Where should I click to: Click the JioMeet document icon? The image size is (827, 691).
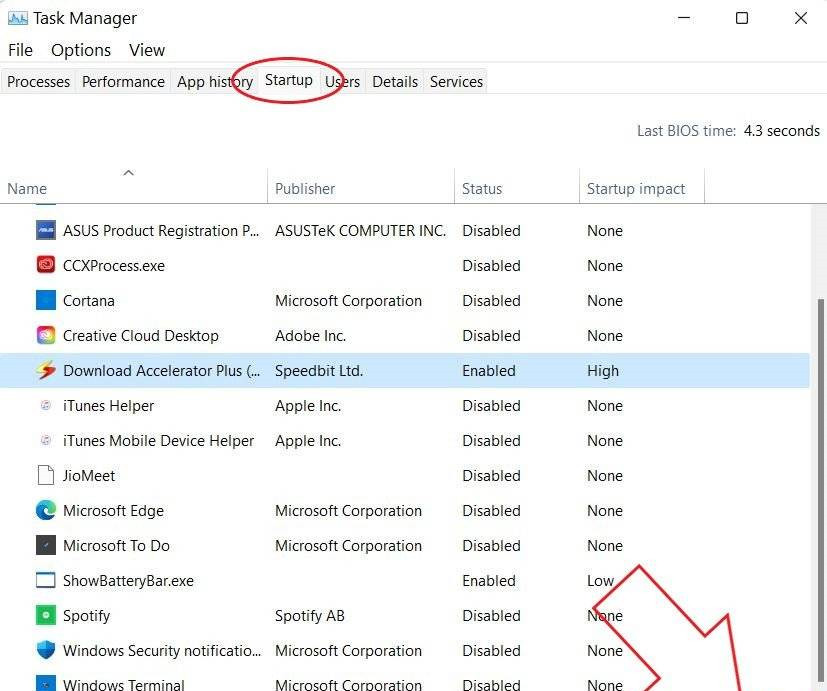point(46,475)
